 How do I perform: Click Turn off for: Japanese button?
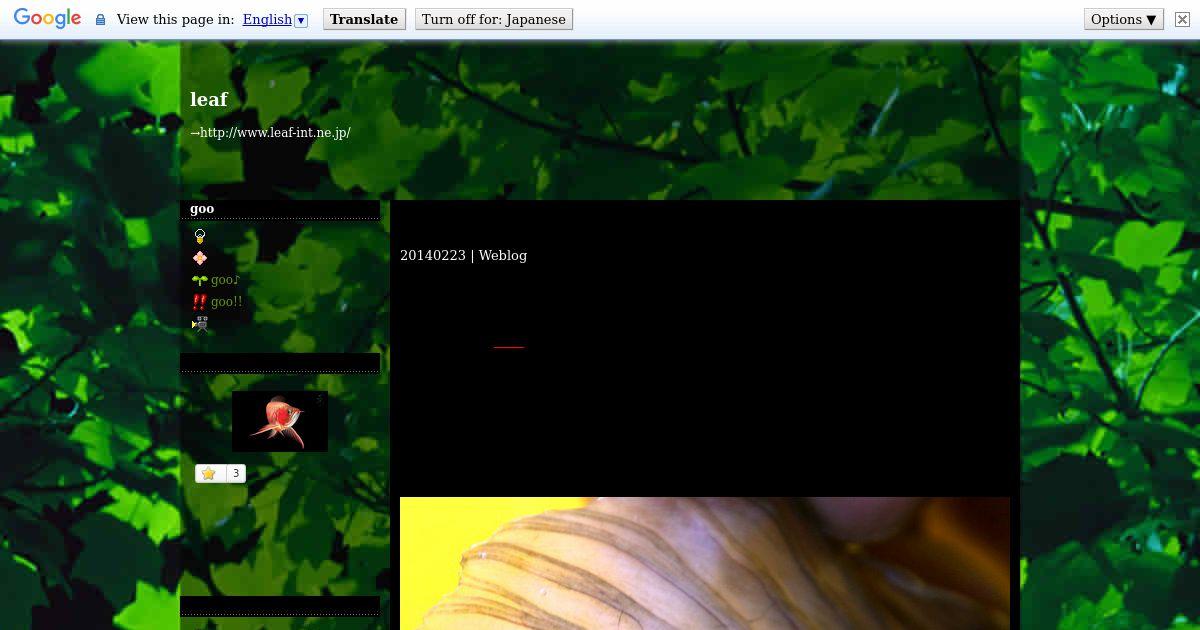click(x=494, y=19)
